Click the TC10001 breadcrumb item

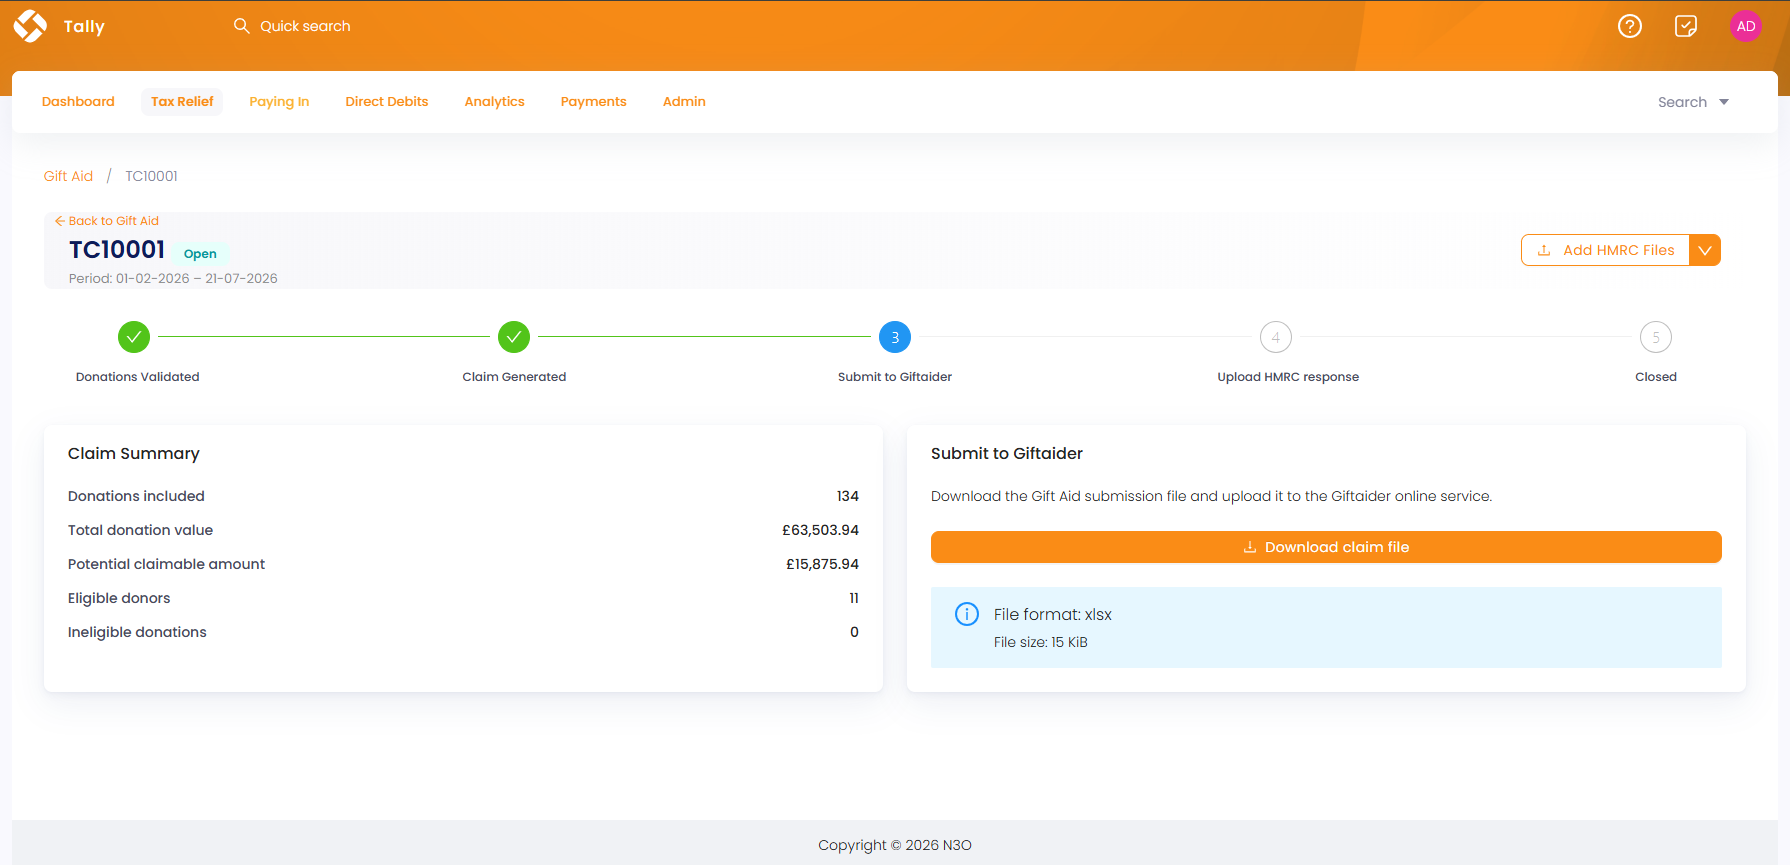coord(151,176)
